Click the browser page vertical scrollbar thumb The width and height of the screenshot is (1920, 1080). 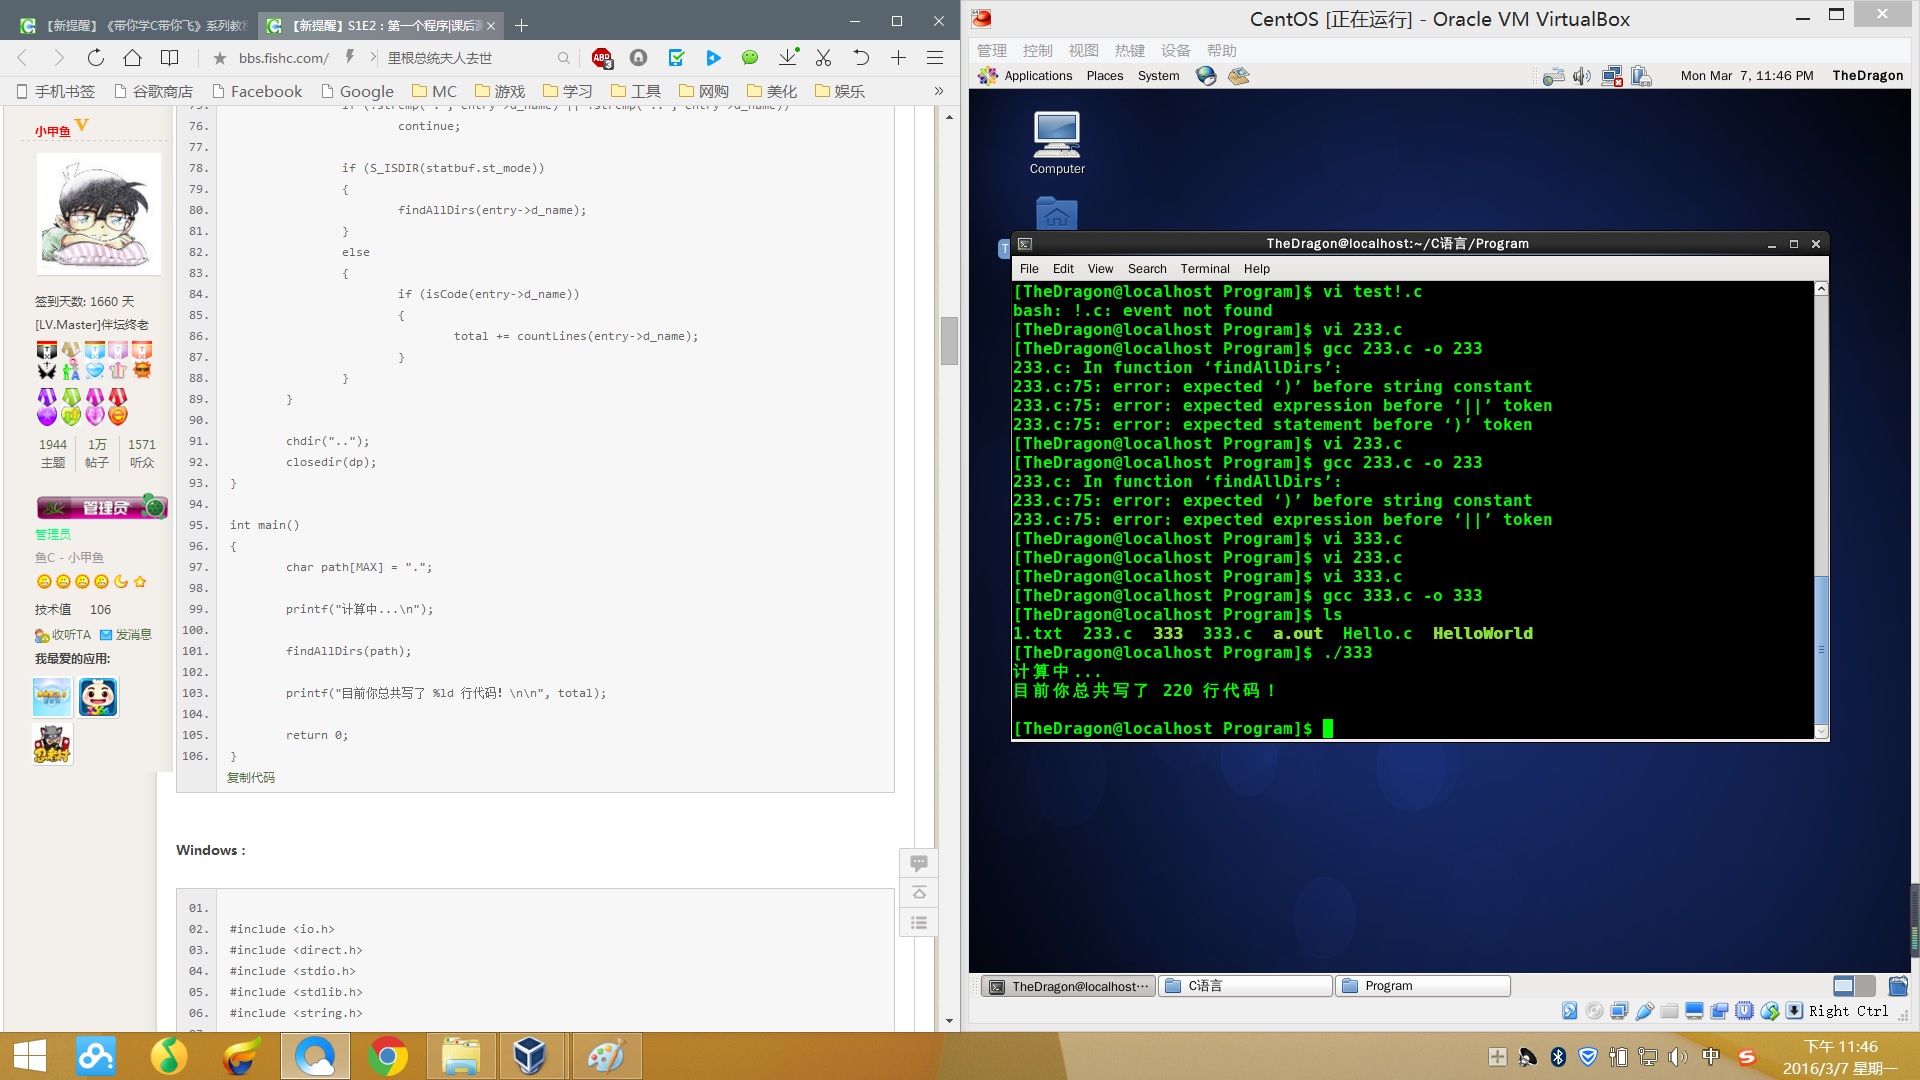point(949,341)
